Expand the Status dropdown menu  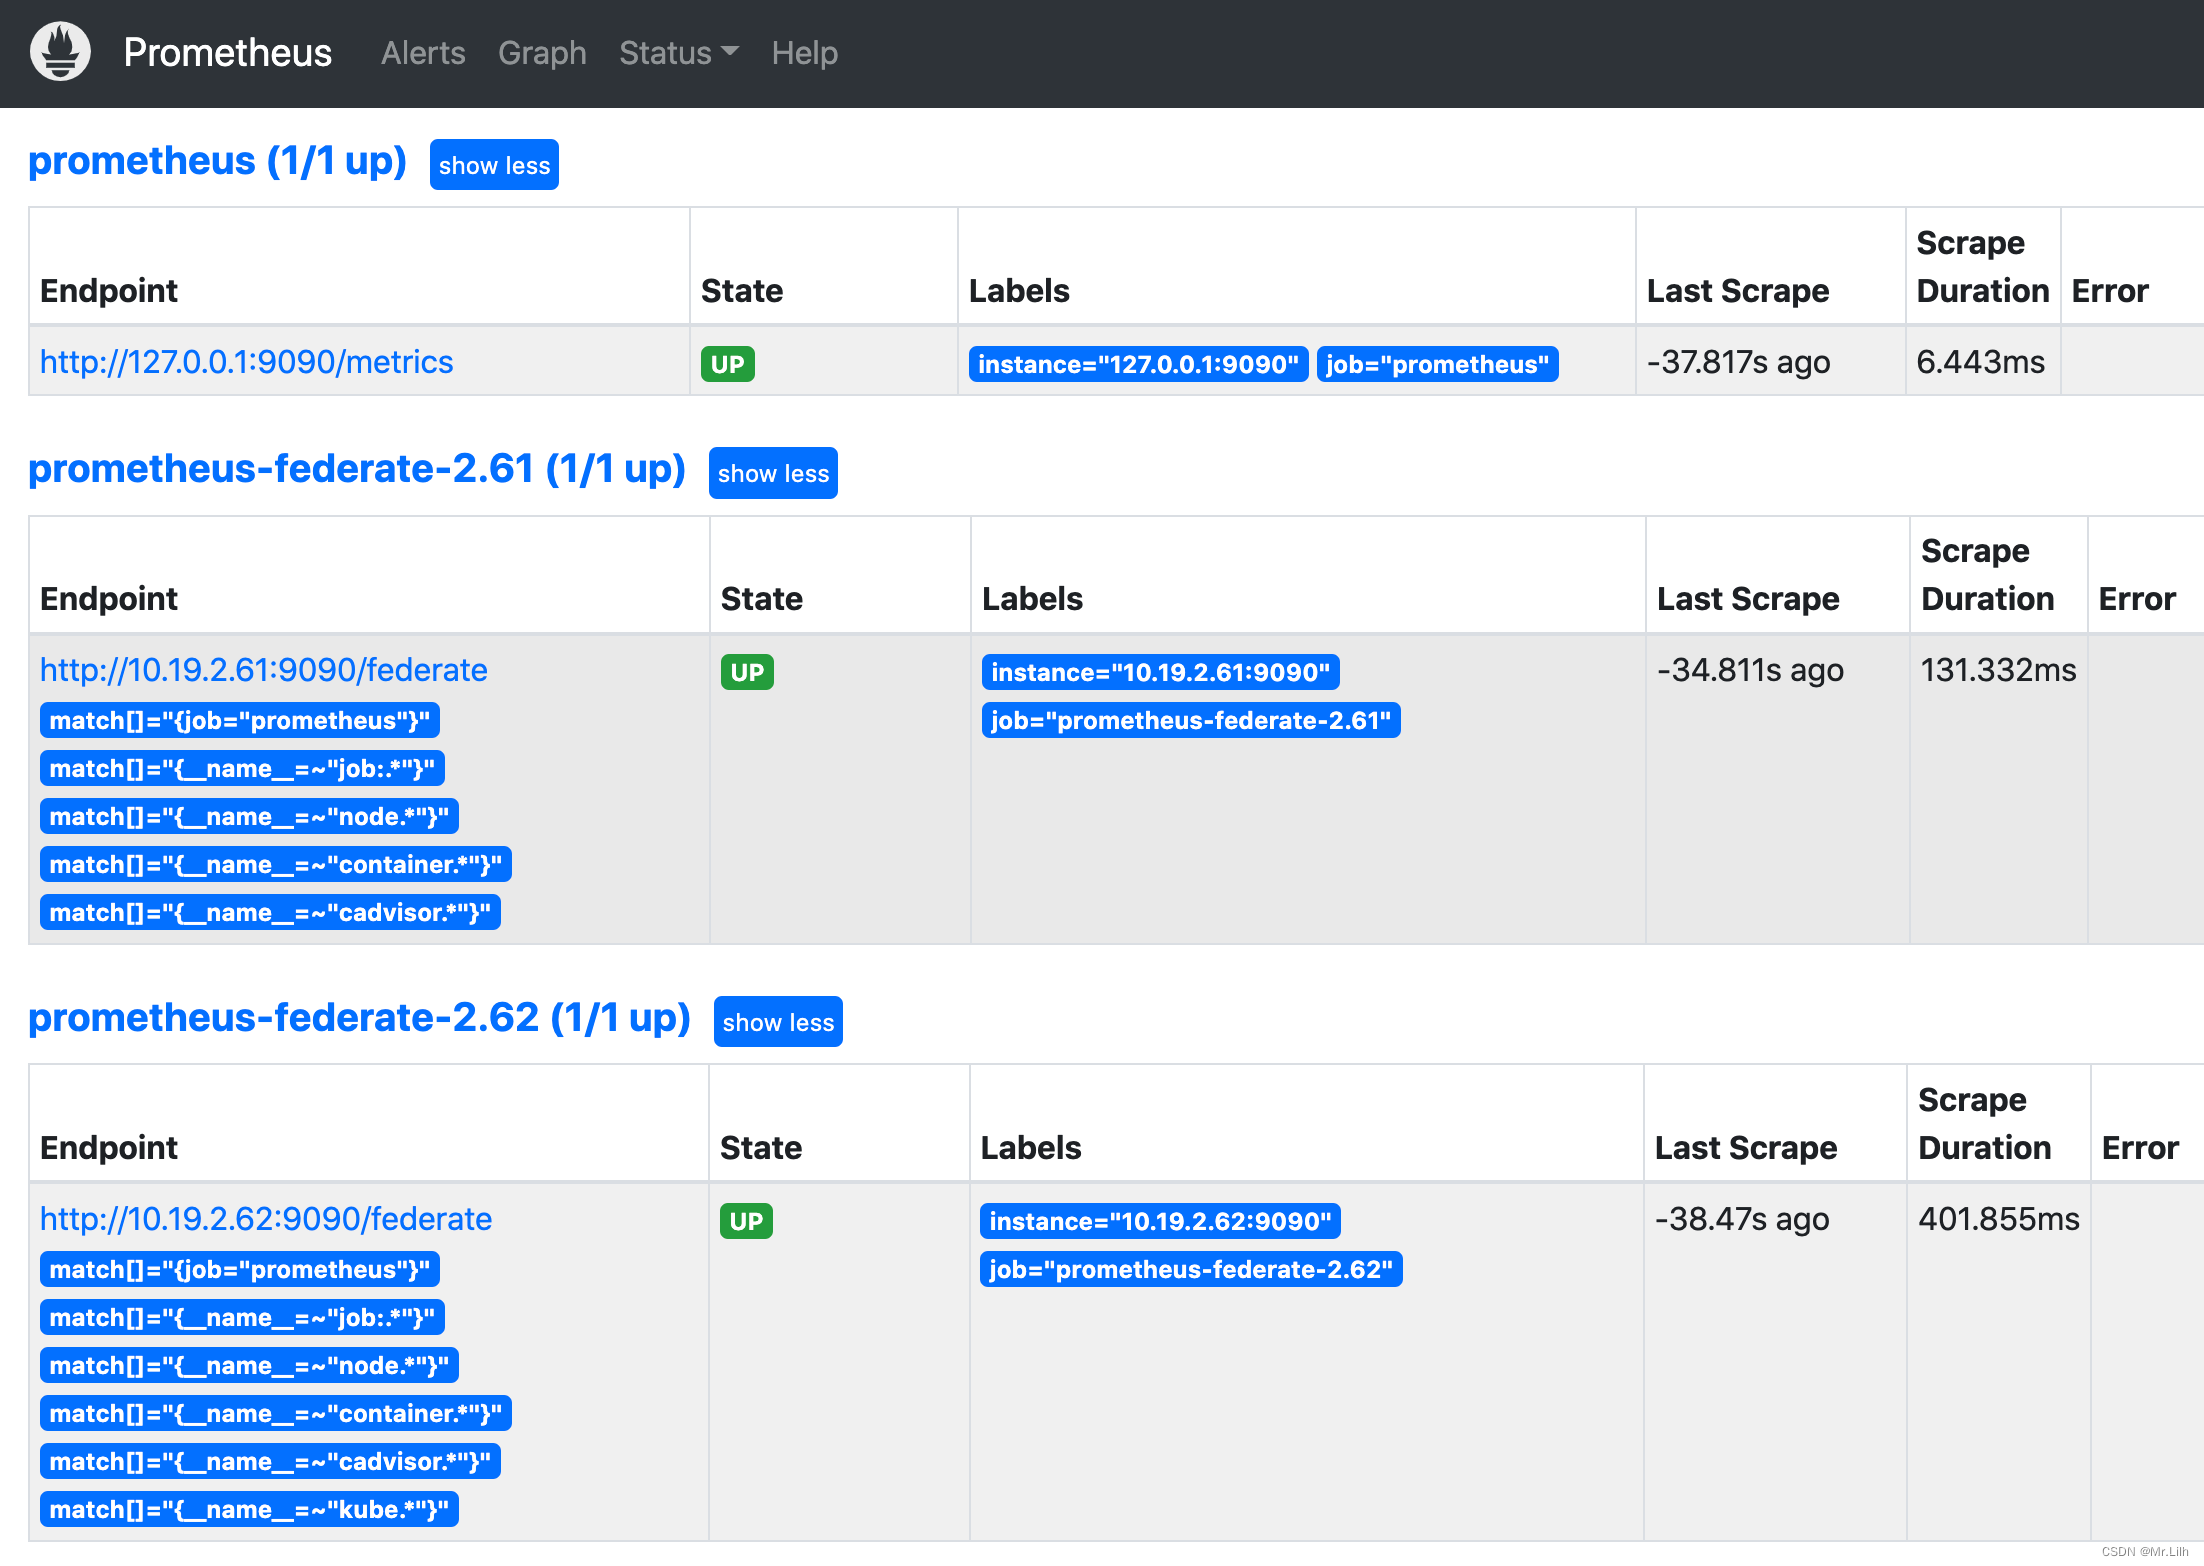pos(679,53)
